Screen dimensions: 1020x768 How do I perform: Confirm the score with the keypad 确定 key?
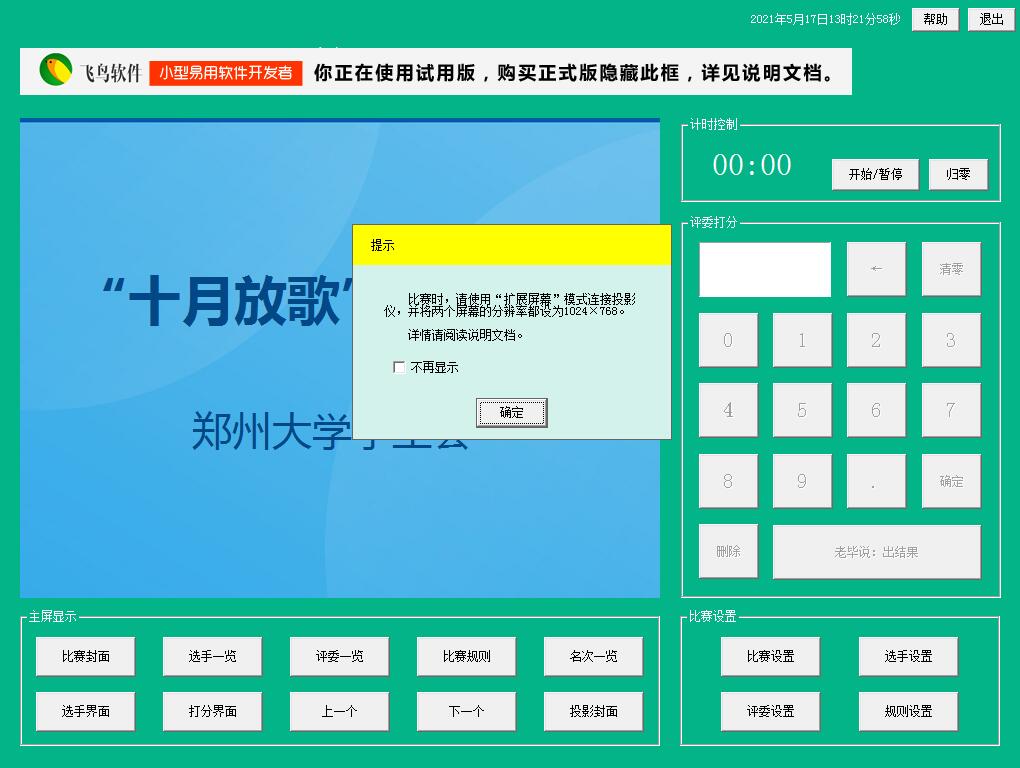pyautogui.click(x=950, y=481)
